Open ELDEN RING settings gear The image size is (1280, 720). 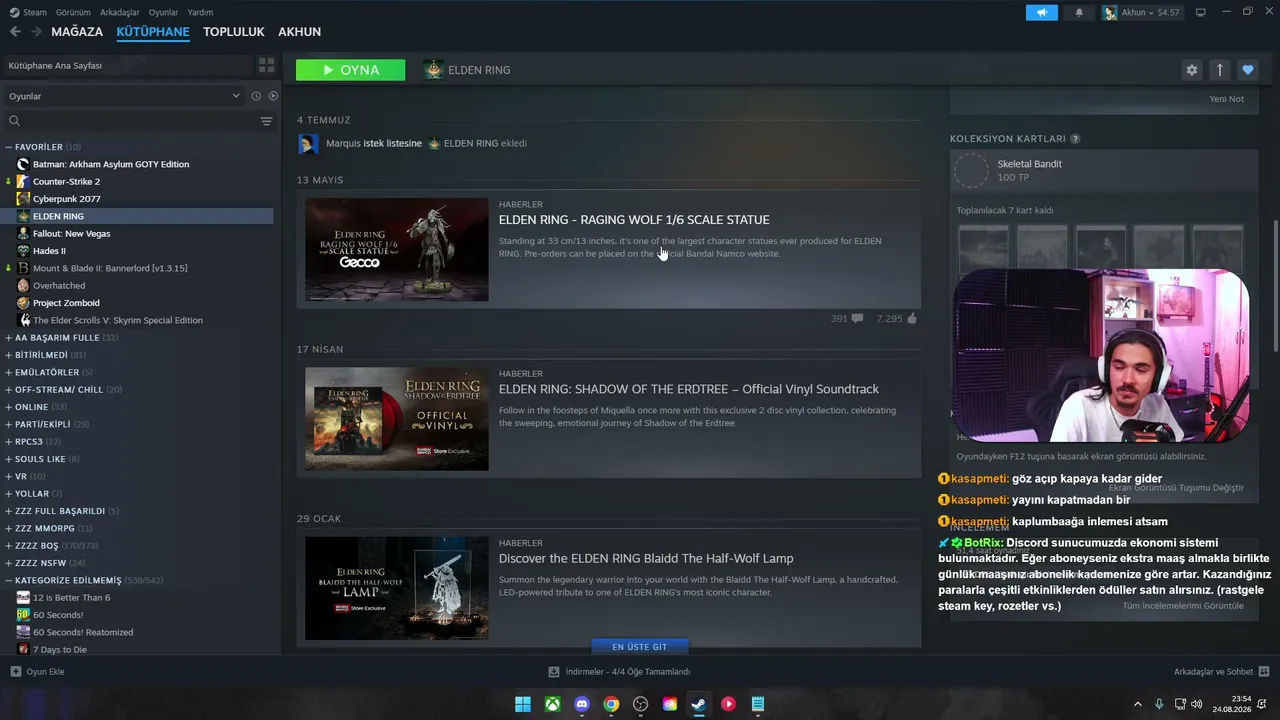pos(1191,70)
